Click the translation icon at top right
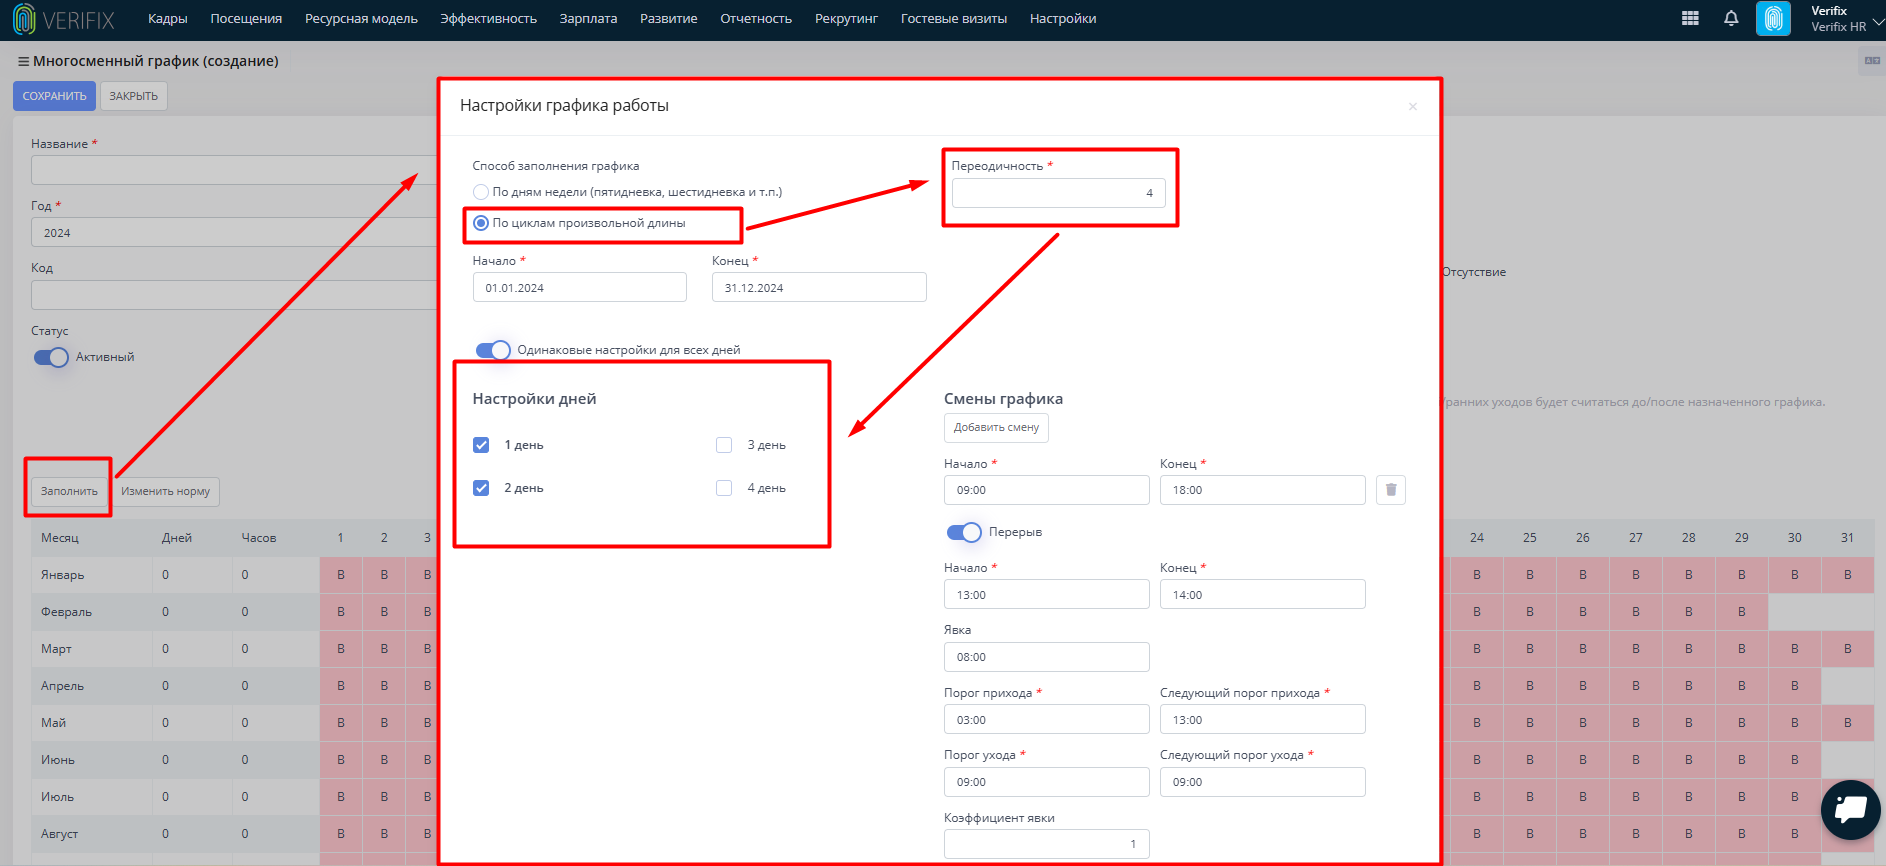The height and width of the screenshot is (866, 1886). click(x=1872, y=61)
